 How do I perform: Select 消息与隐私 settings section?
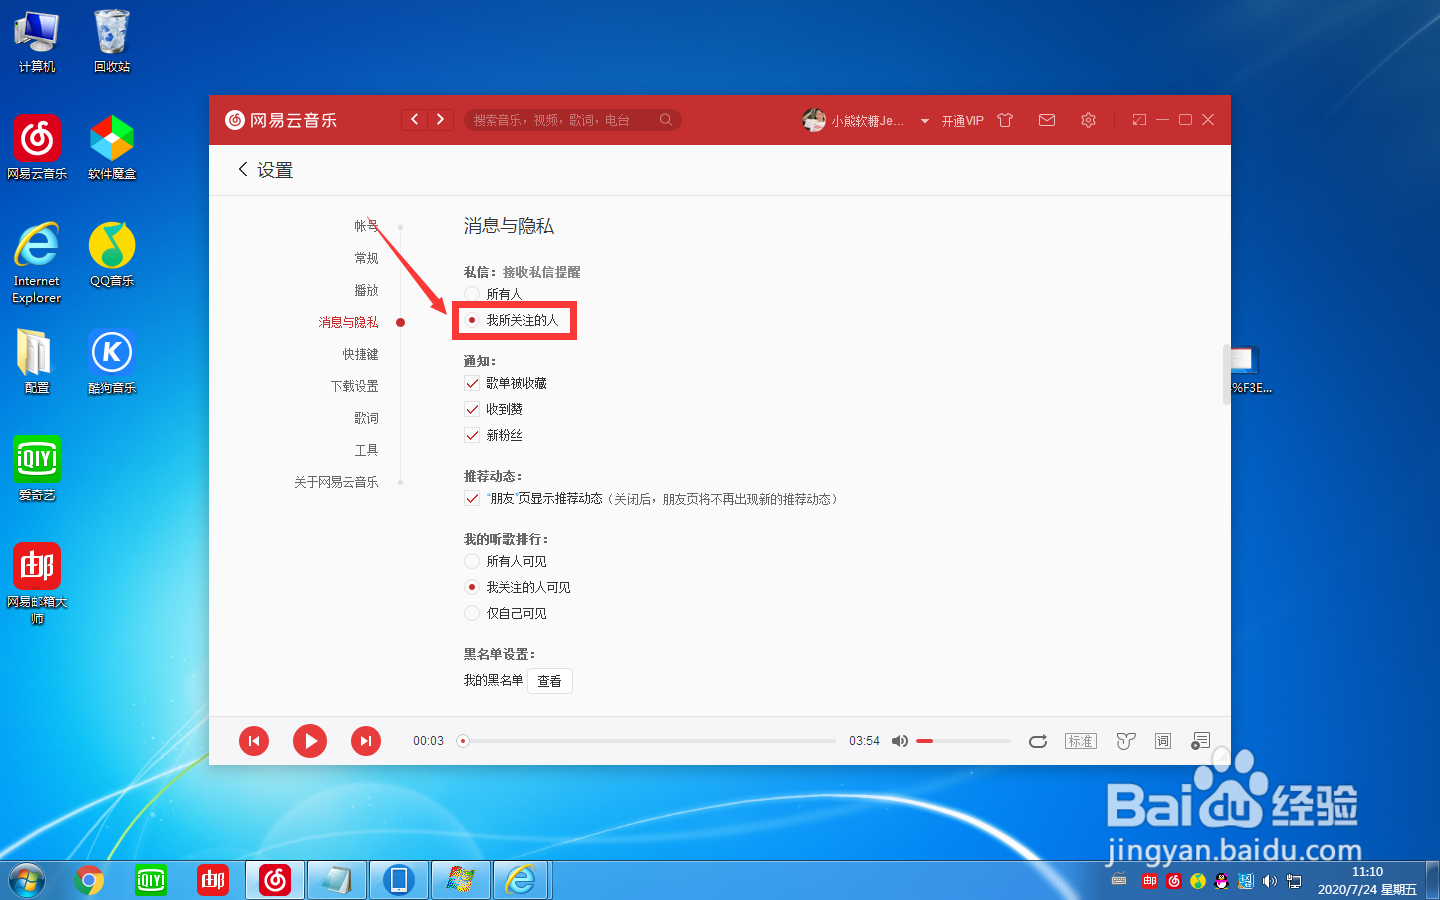coord(348,322)
